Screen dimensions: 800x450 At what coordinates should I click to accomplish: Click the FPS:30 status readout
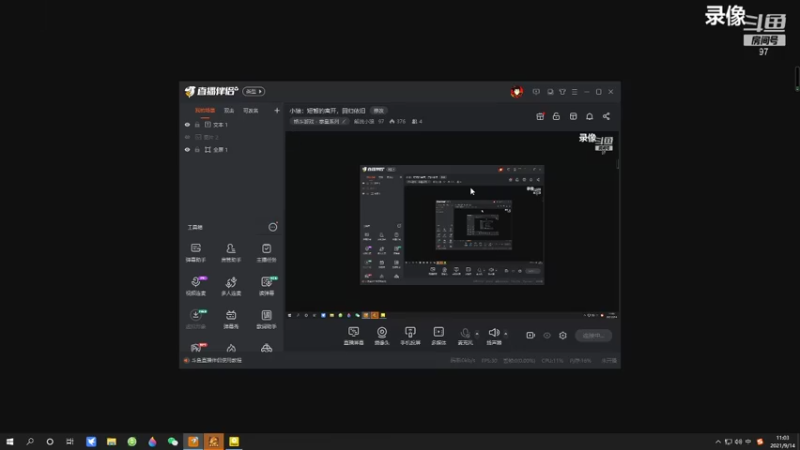coord(489,361)
